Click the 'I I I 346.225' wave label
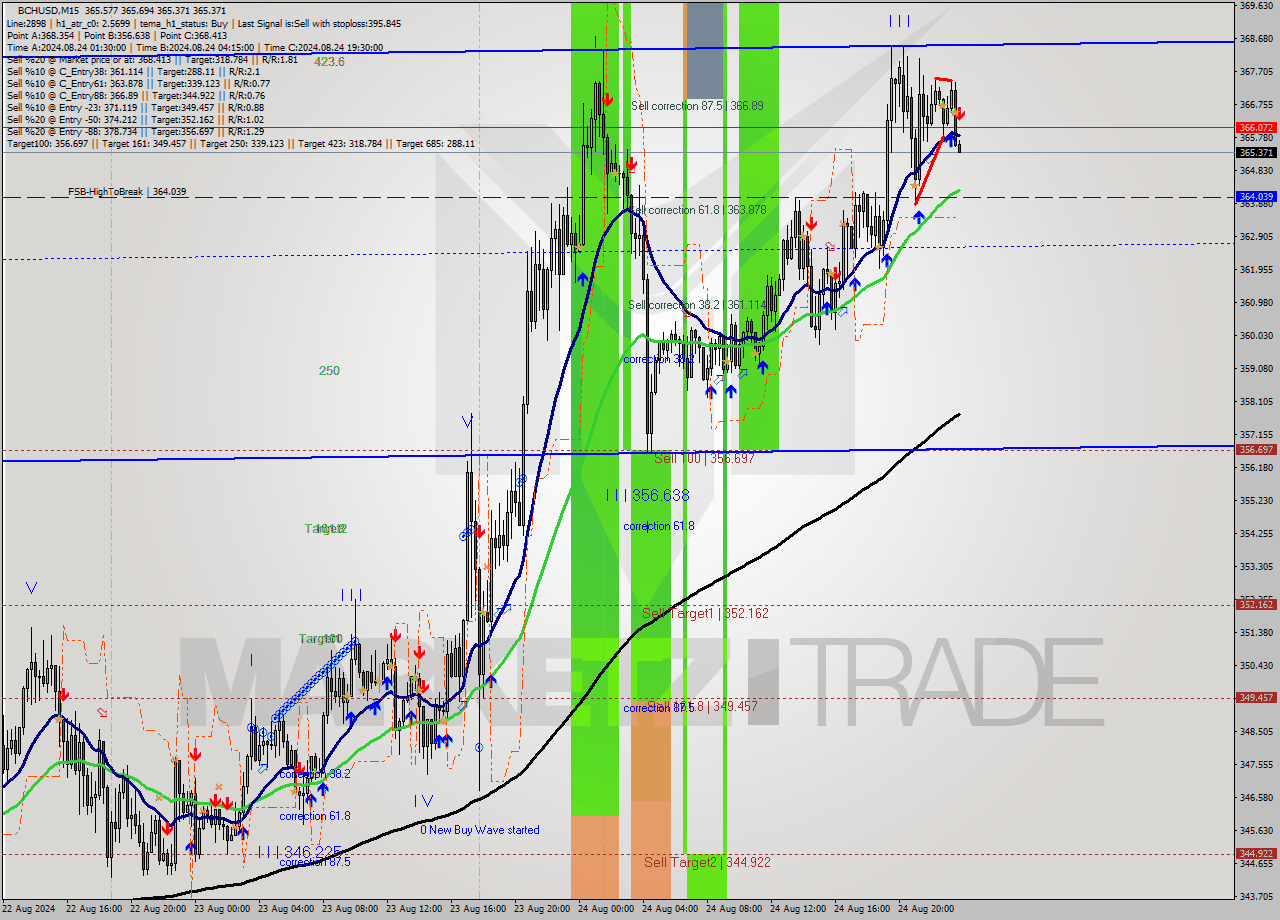This screenshot has height=920, width=1280. pos(299,852)
